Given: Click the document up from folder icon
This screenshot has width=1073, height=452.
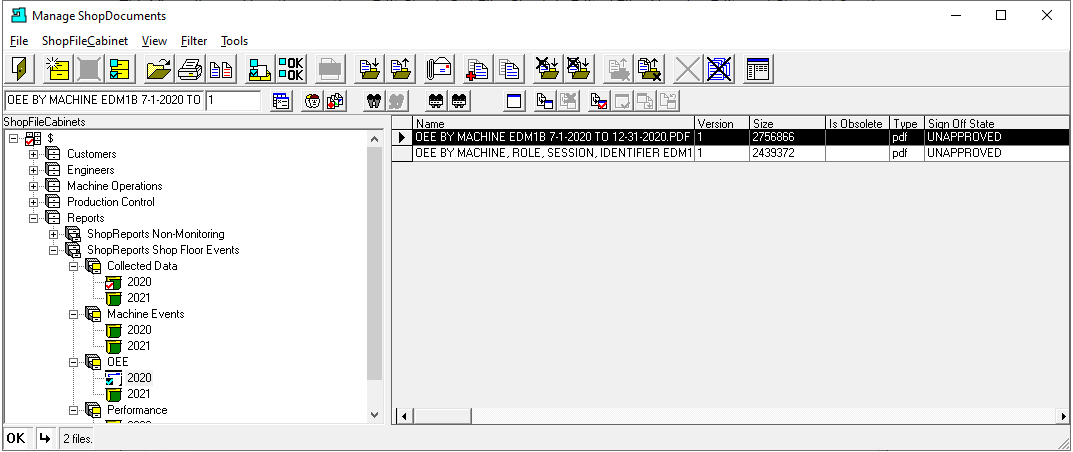Looking at the screenshot, I should click(x=402, y=69).
